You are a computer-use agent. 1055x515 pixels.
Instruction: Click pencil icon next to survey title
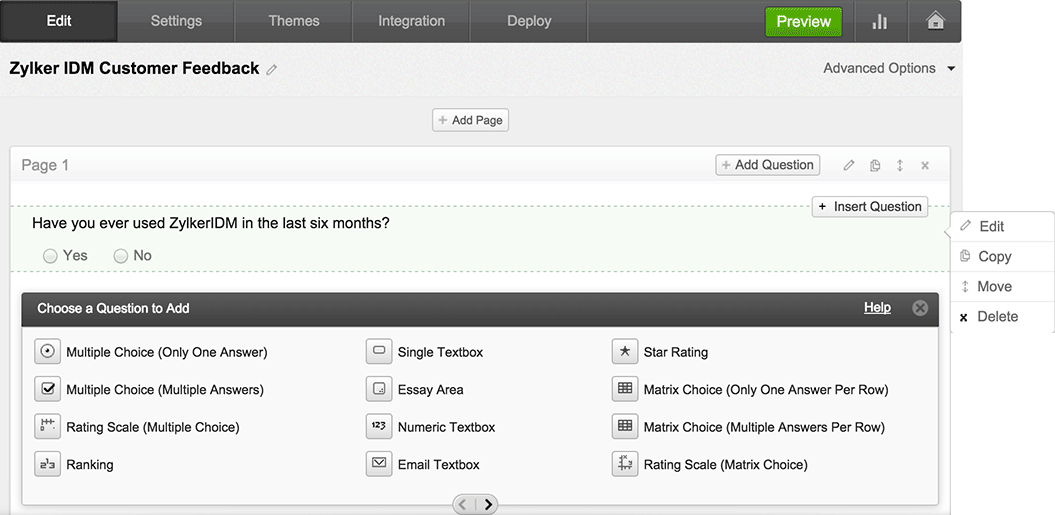pyautogui.click(x=271, y=69)
